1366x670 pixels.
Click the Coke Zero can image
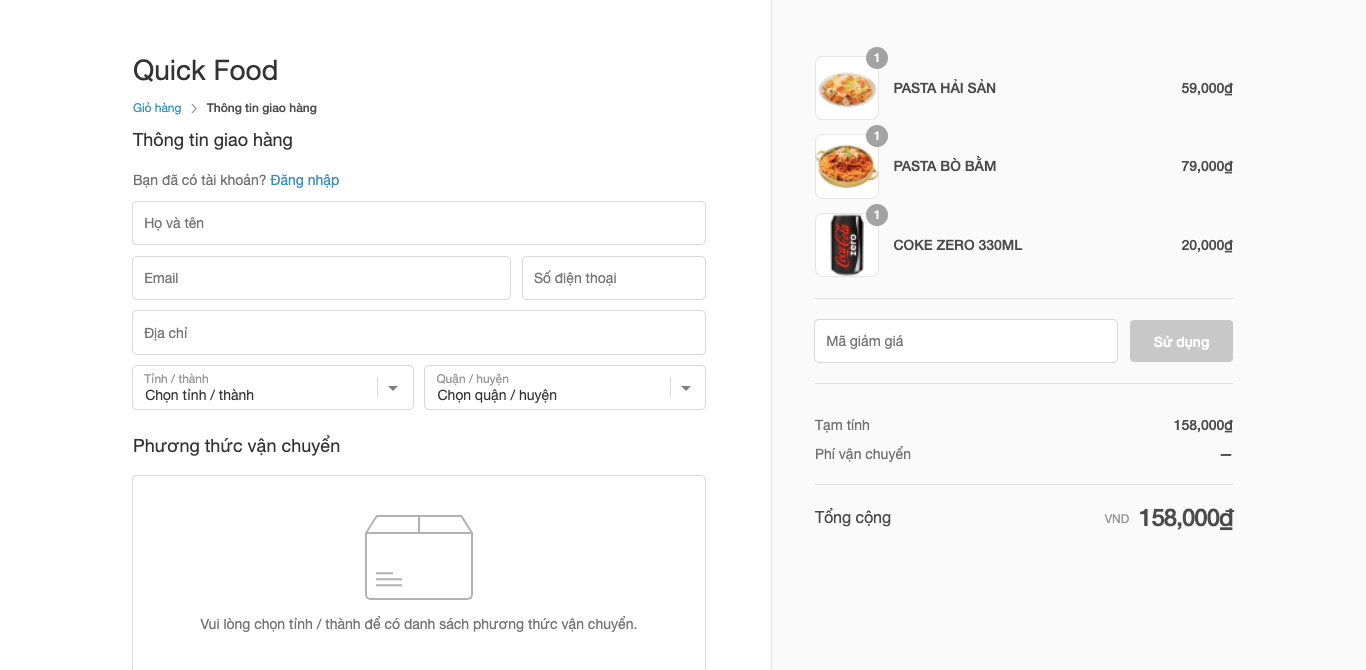click(847, 245)
